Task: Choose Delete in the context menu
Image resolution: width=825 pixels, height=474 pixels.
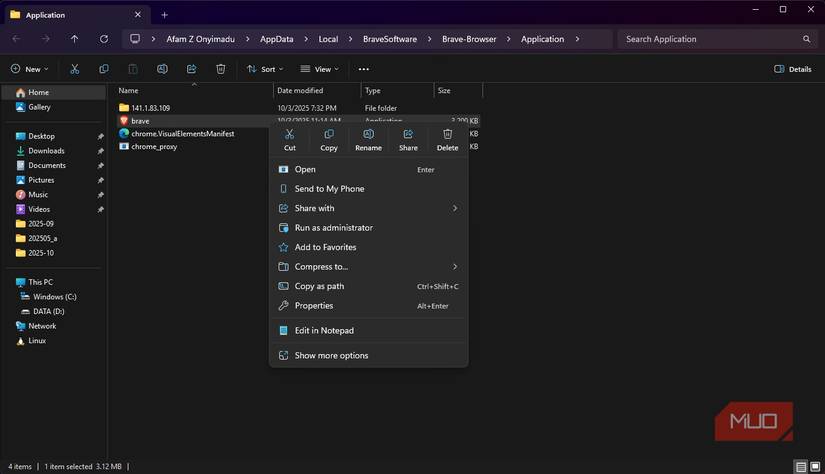Action: (447, 140)
